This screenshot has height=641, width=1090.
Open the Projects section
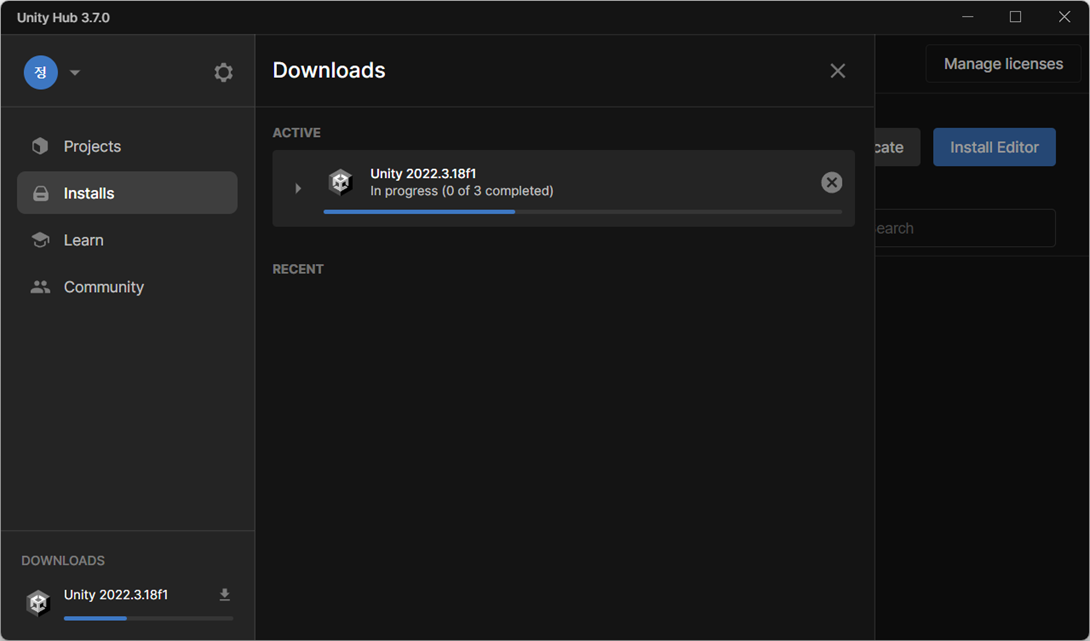(127, 146)
